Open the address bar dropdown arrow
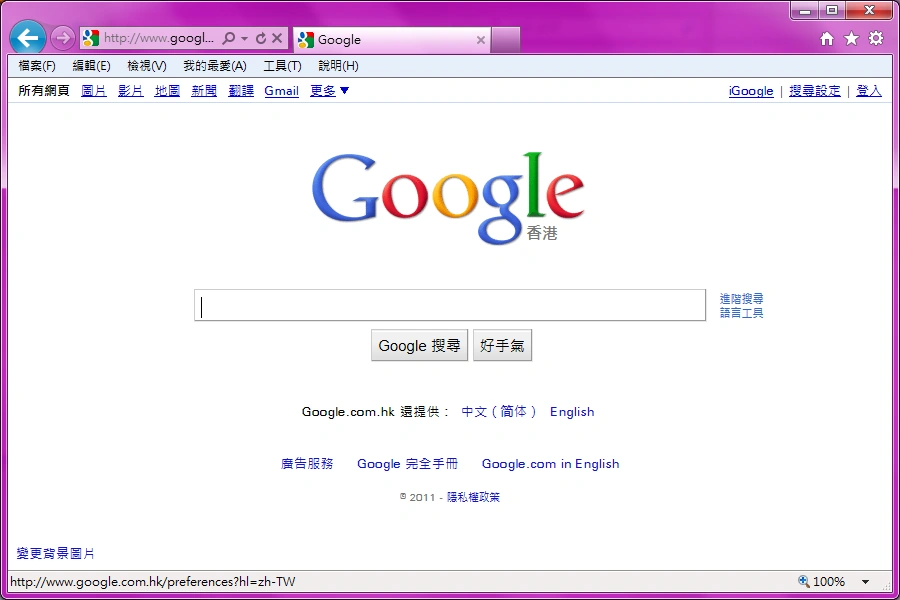This screenshot has height=600, width=900. coord(245,38)
